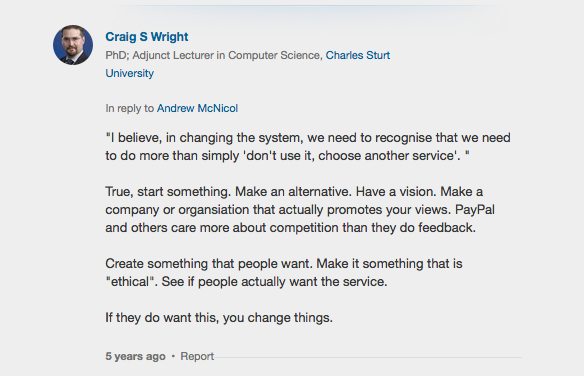Click the Craig S Wright author name
This screenshot has width=584, height=376.
pyautogui.click(x=147, y=37)
